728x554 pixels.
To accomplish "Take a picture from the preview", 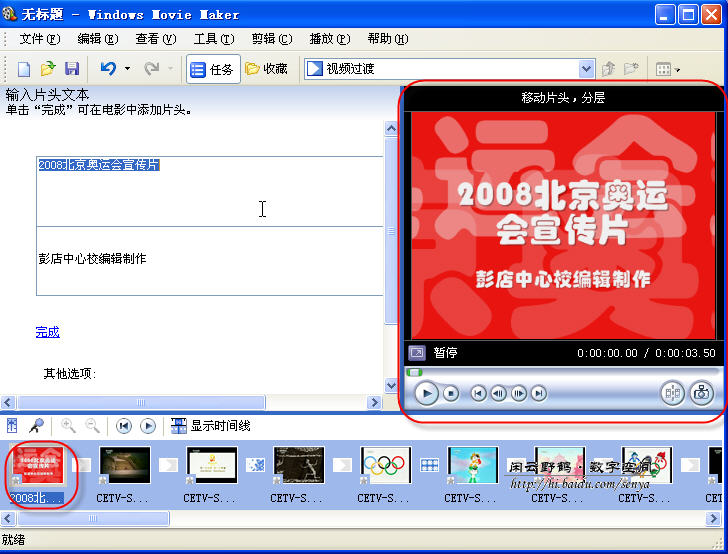I will click(x=701, y=394).
